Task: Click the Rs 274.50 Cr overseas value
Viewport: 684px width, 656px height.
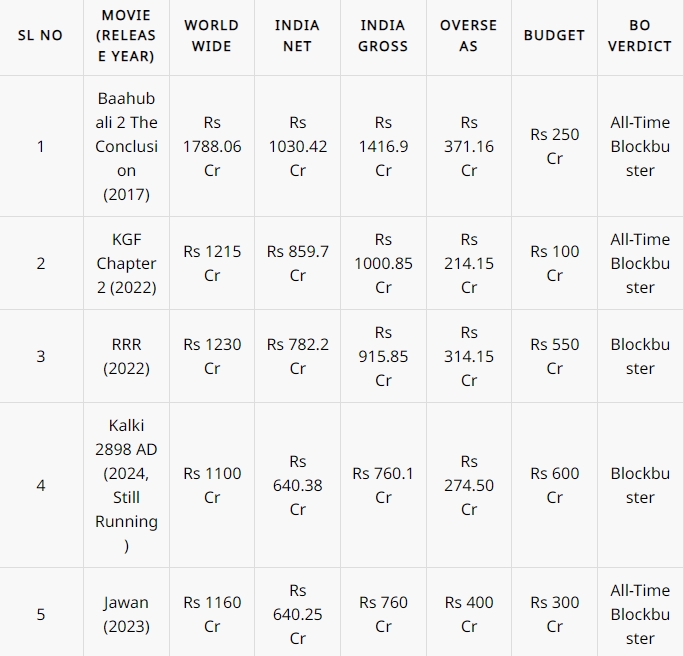Action: tap(468, 485)
